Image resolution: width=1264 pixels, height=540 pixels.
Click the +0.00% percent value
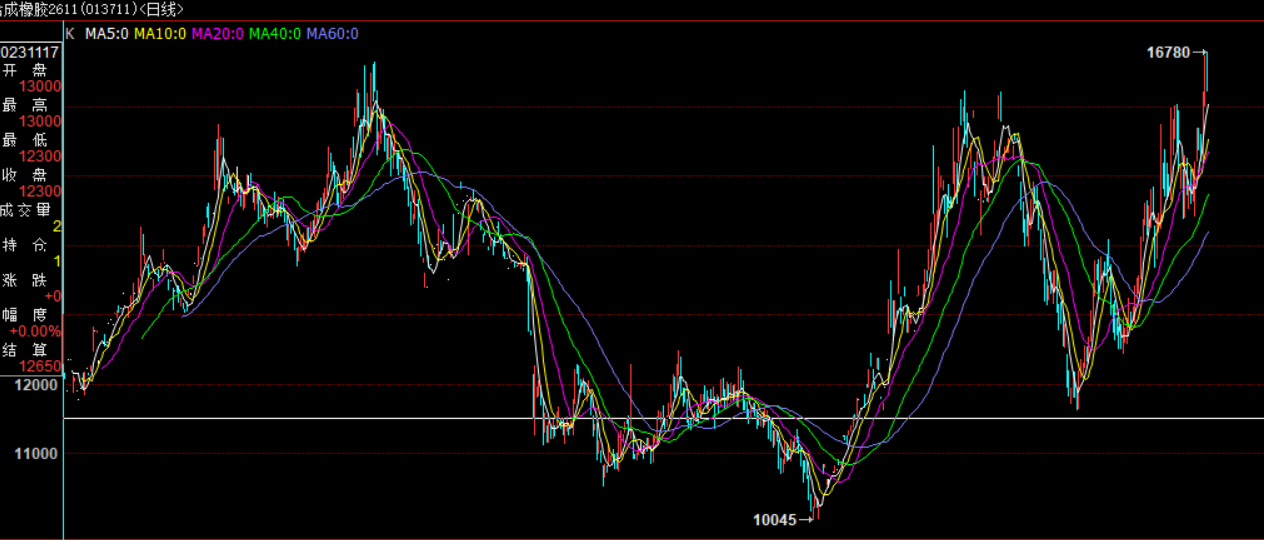(36, 332)
